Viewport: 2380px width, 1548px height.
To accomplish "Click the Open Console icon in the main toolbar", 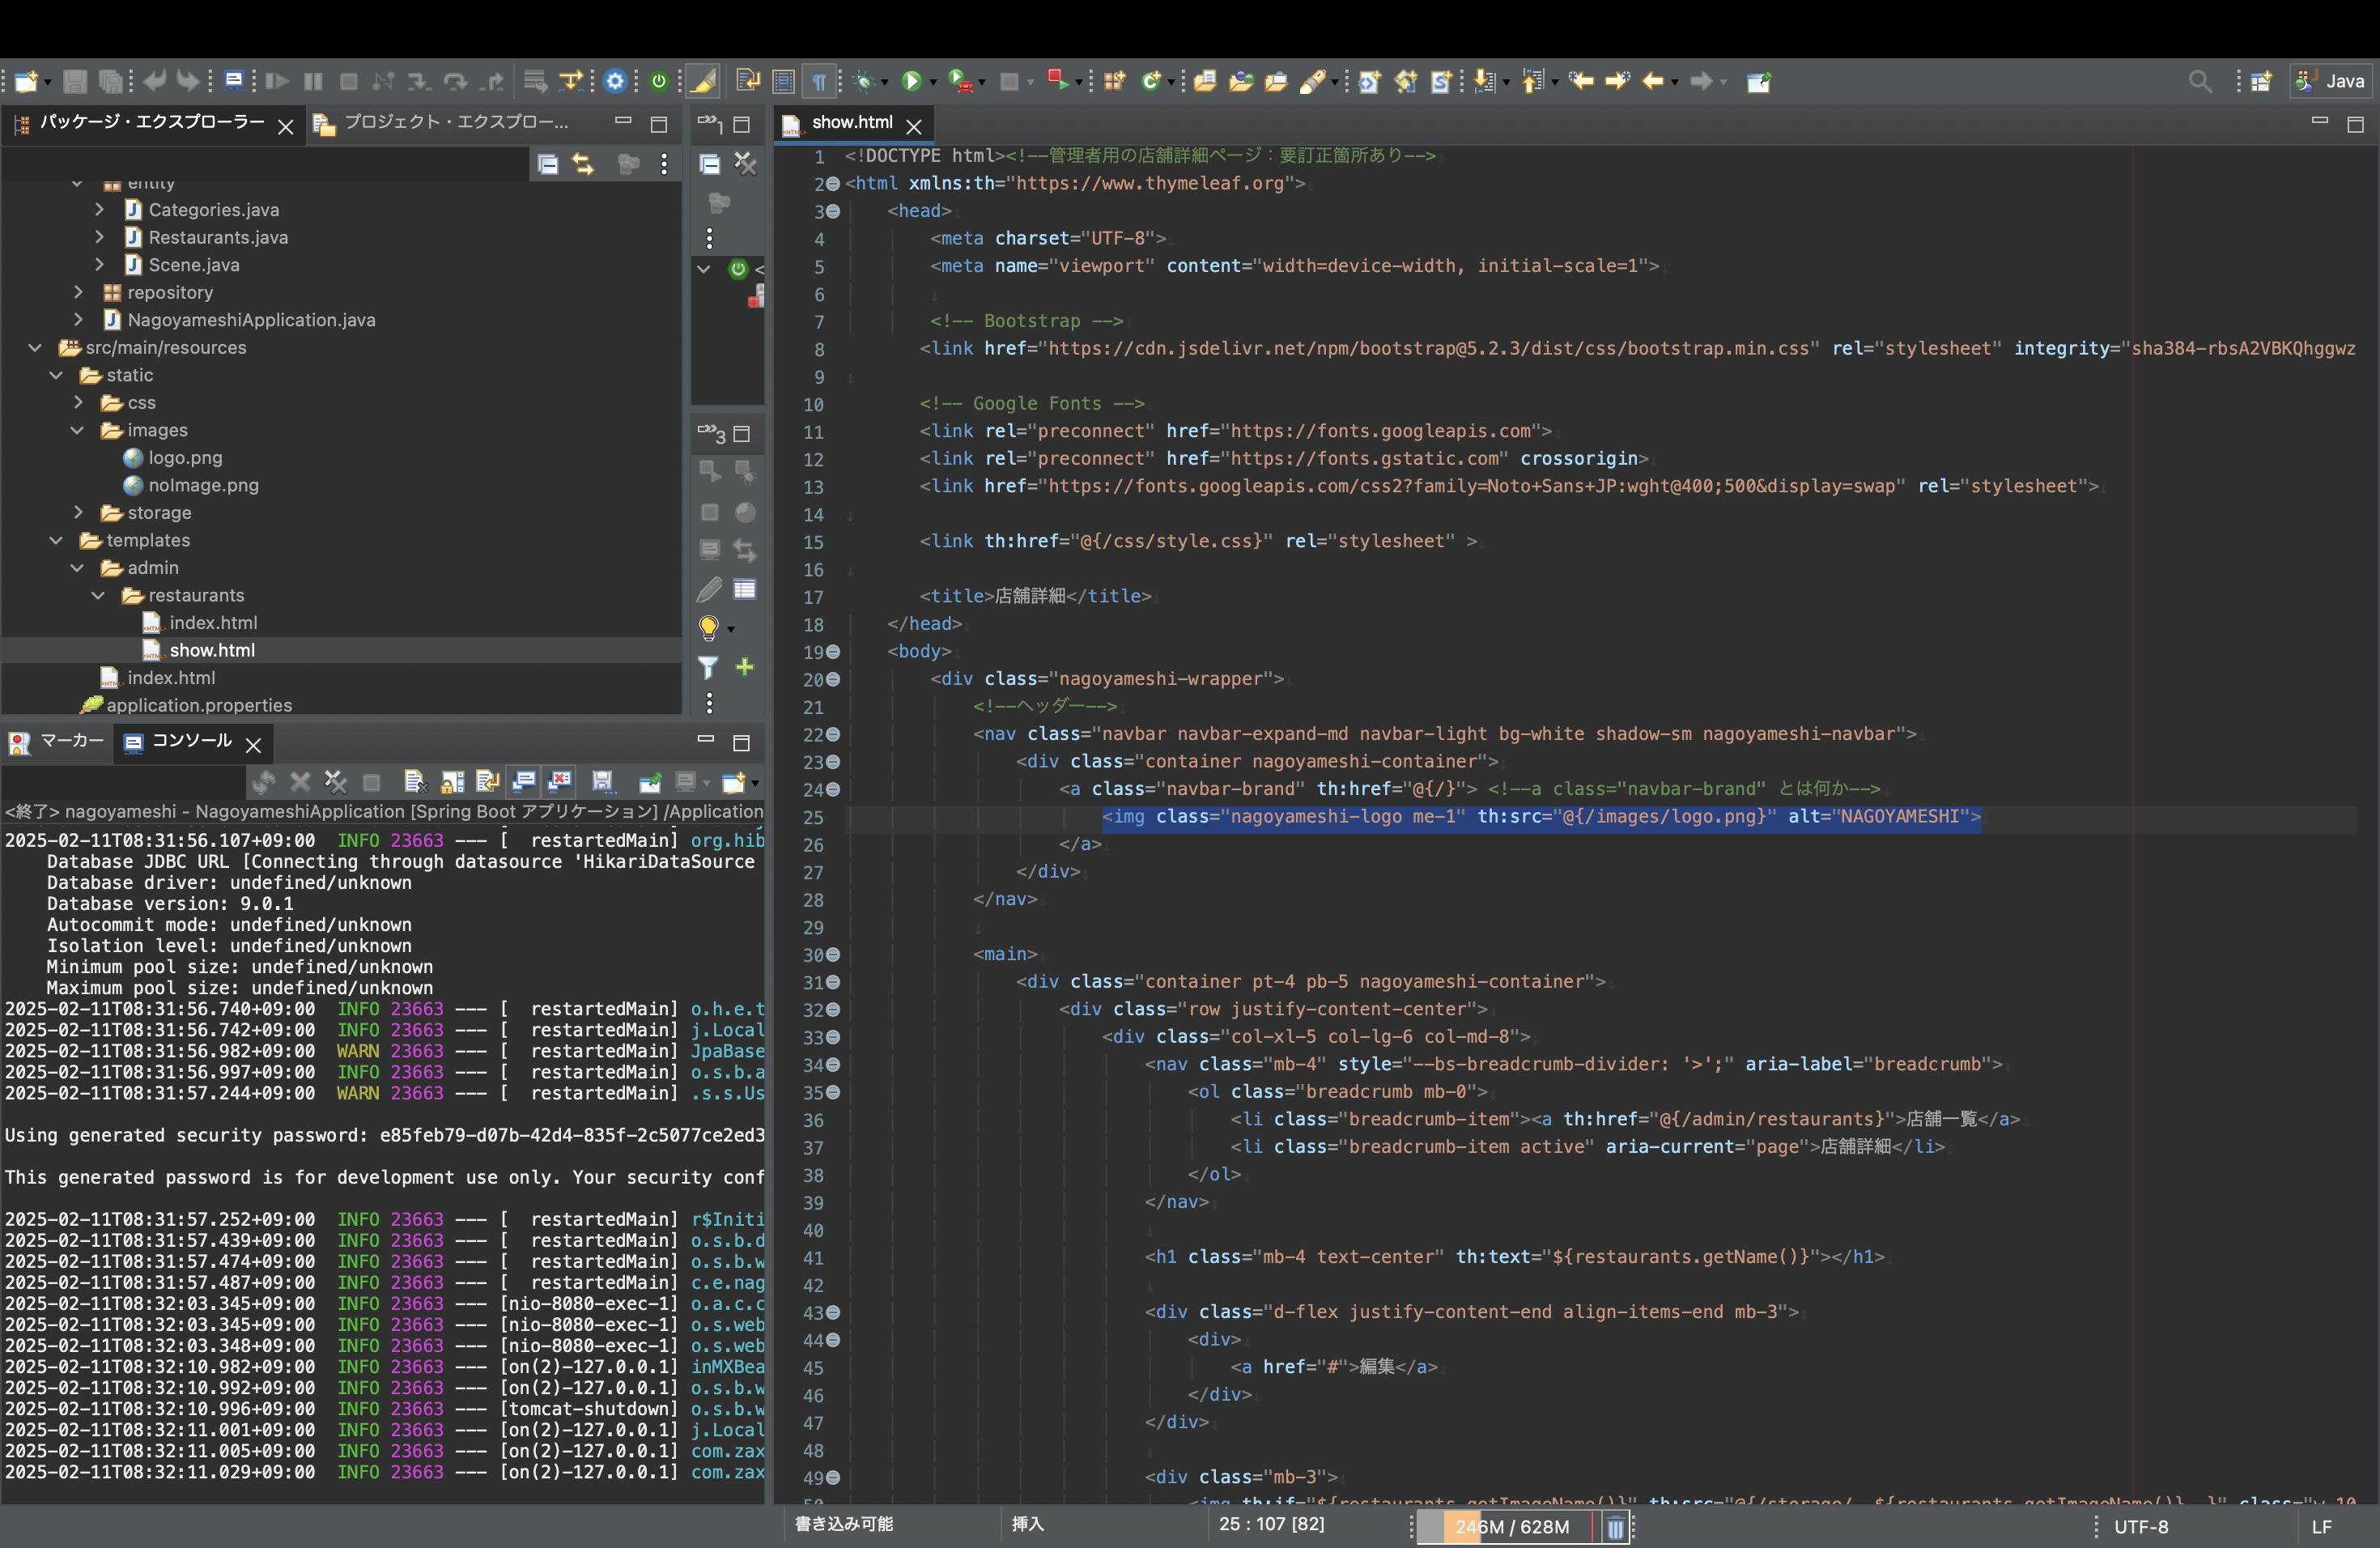I will click(x=233, y=80).
